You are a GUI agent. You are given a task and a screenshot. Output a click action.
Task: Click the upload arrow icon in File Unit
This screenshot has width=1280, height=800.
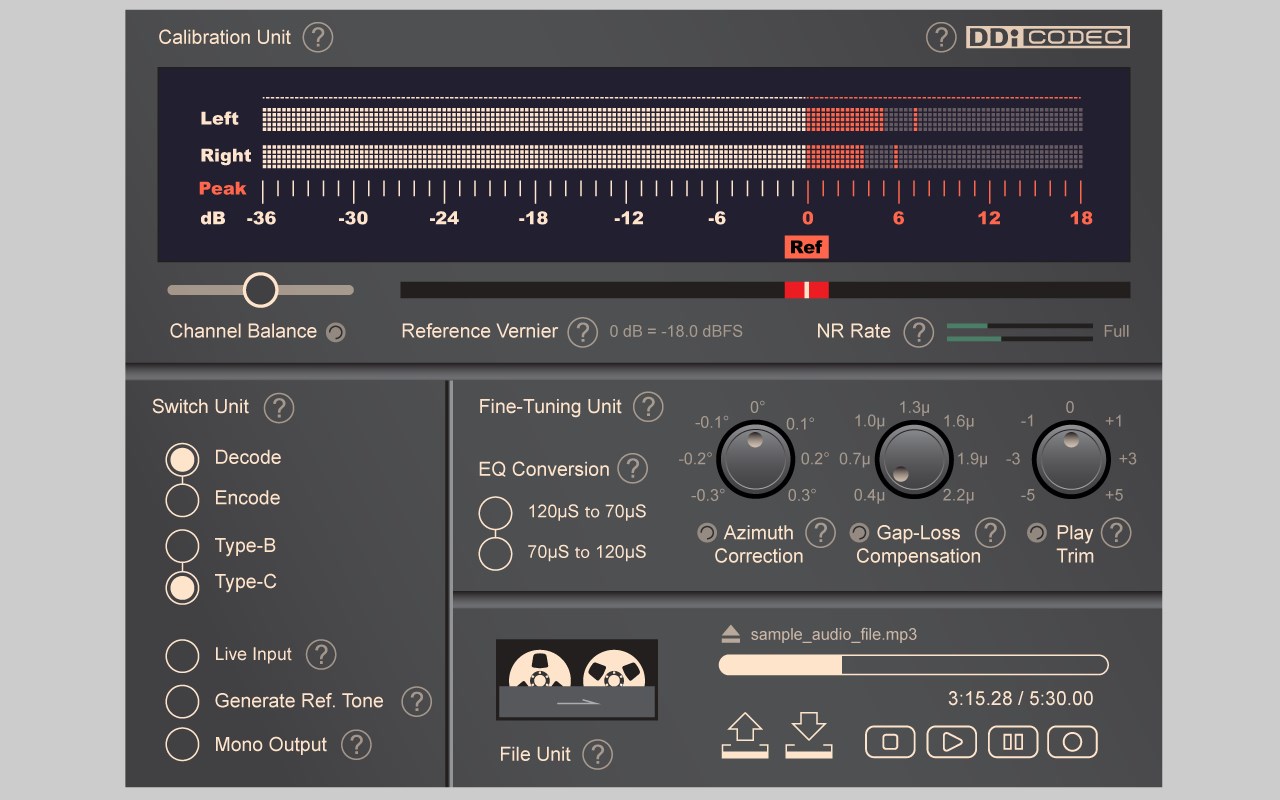point(745,735)
